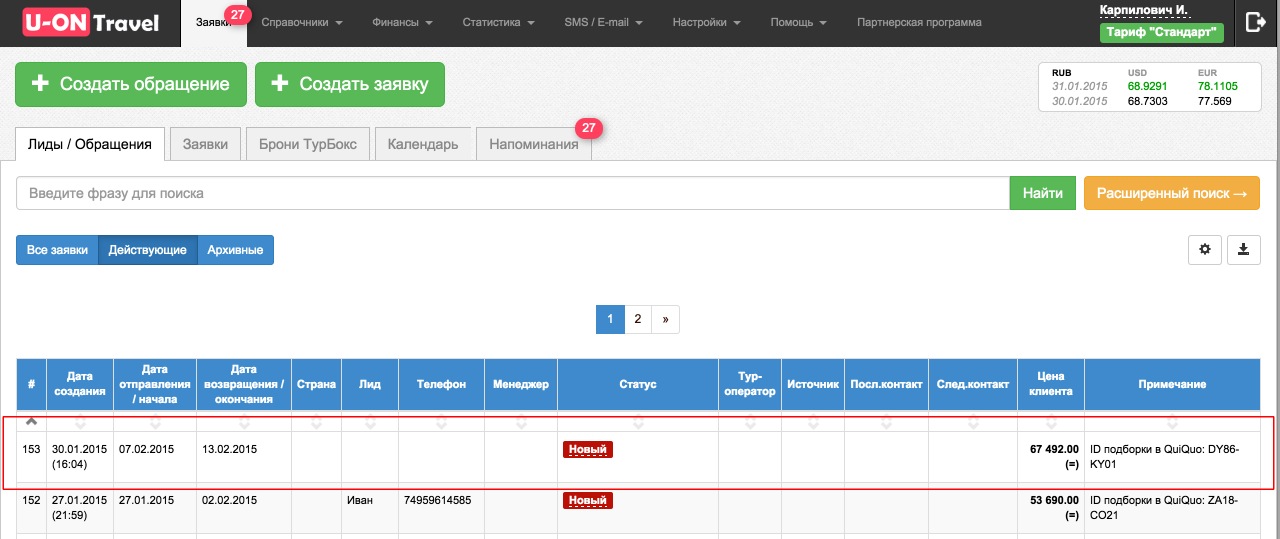Click creation date 30.01.2015 (16:04)
Image resolution: width=1280 pixels, height=539 pixels.
point(79,457)
